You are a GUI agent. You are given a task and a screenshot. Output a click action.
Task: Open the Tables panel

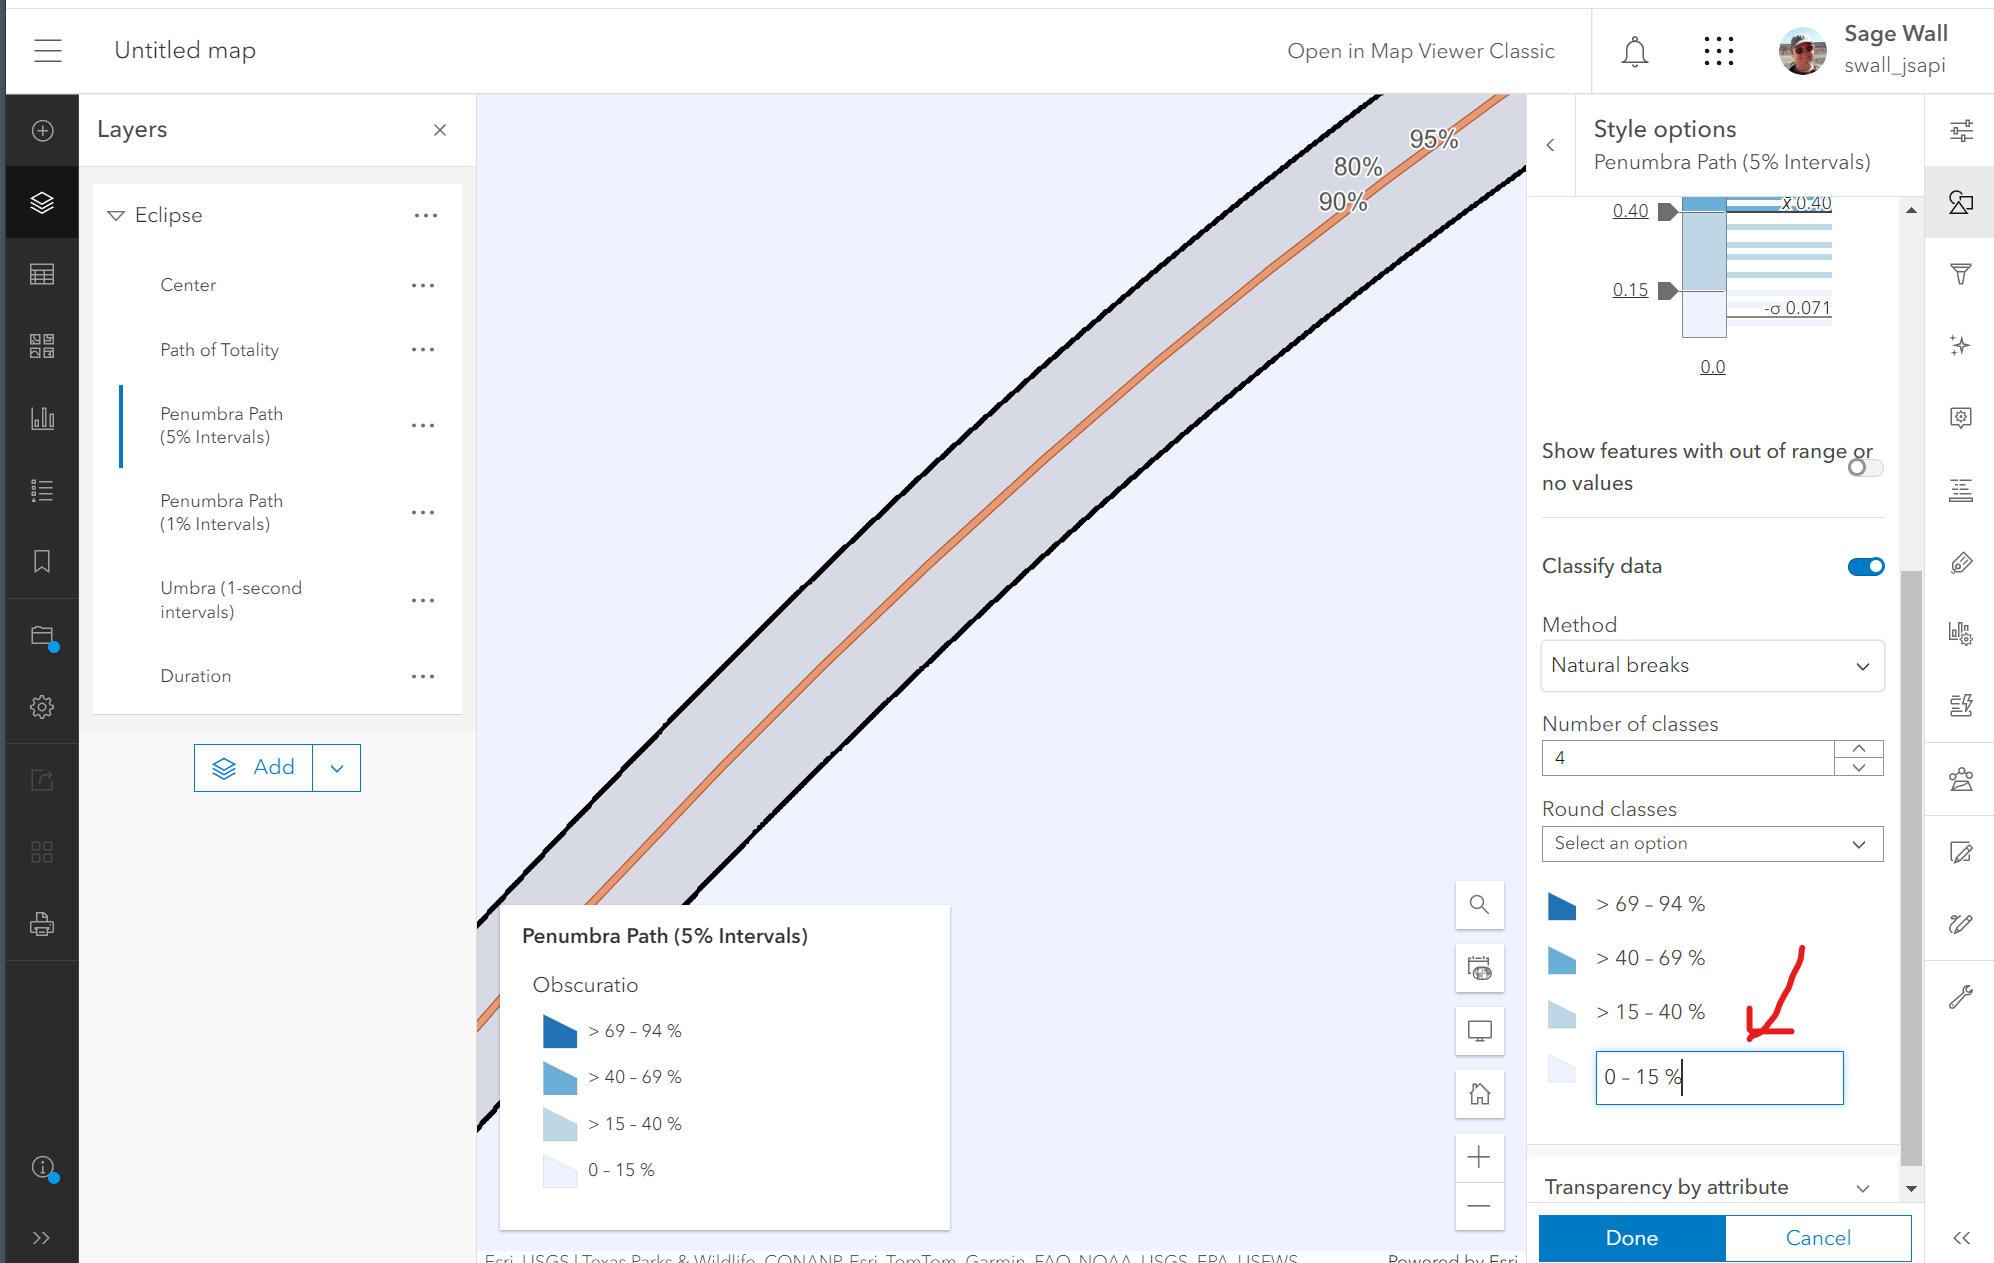tap(42, 274)
